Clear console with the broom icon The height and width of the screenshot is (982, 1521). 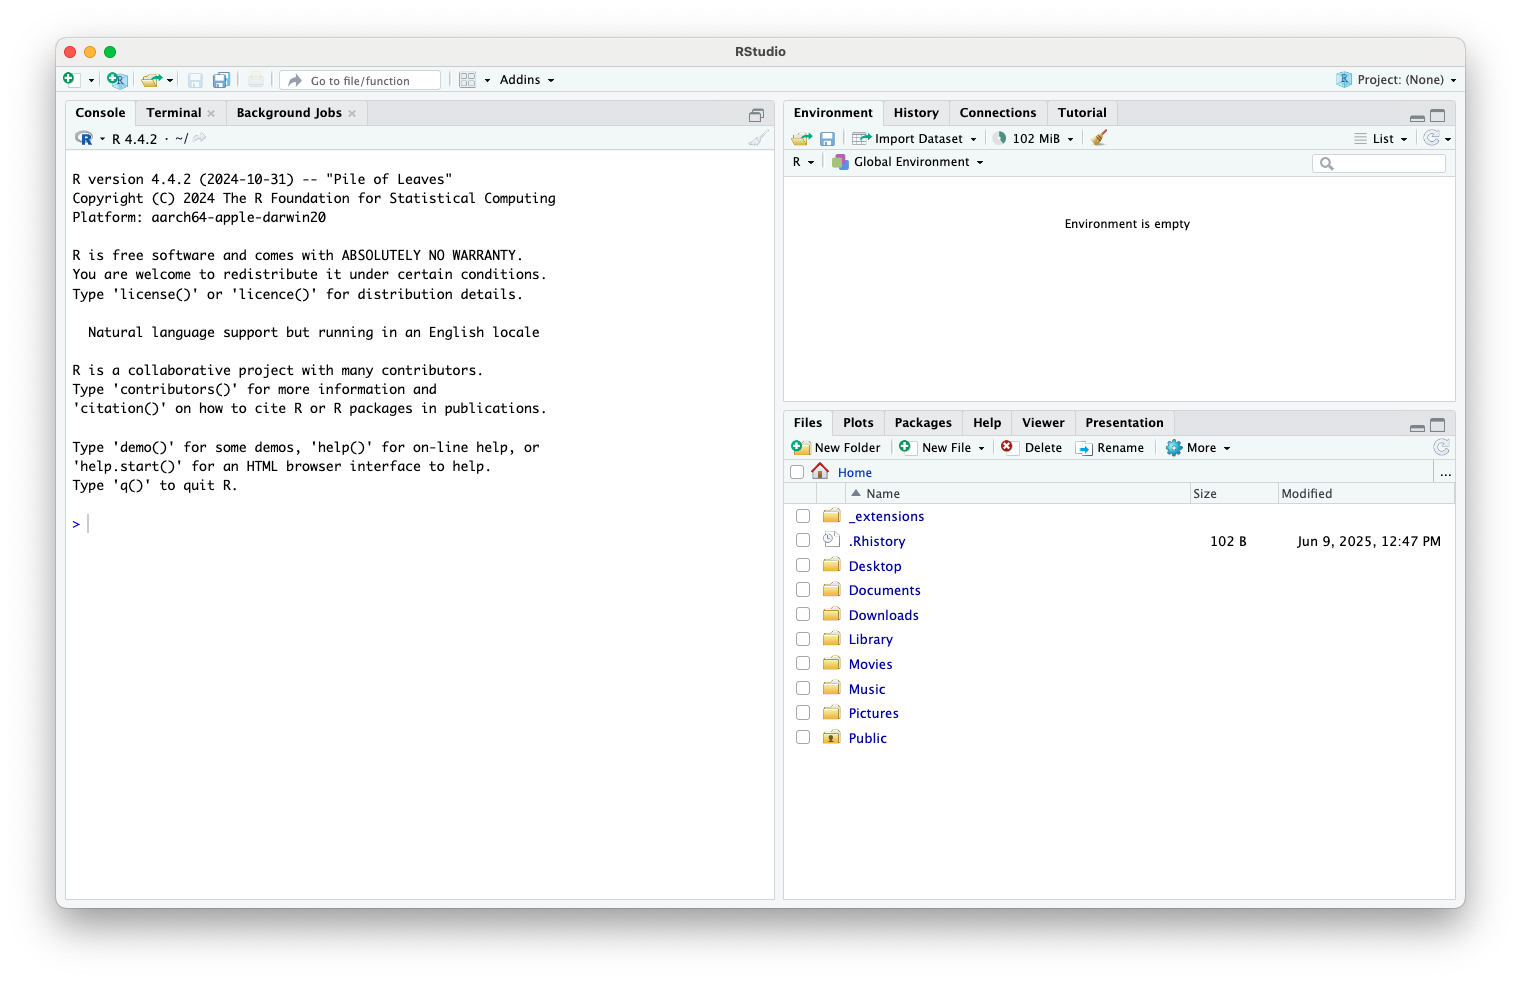(758, 139)
